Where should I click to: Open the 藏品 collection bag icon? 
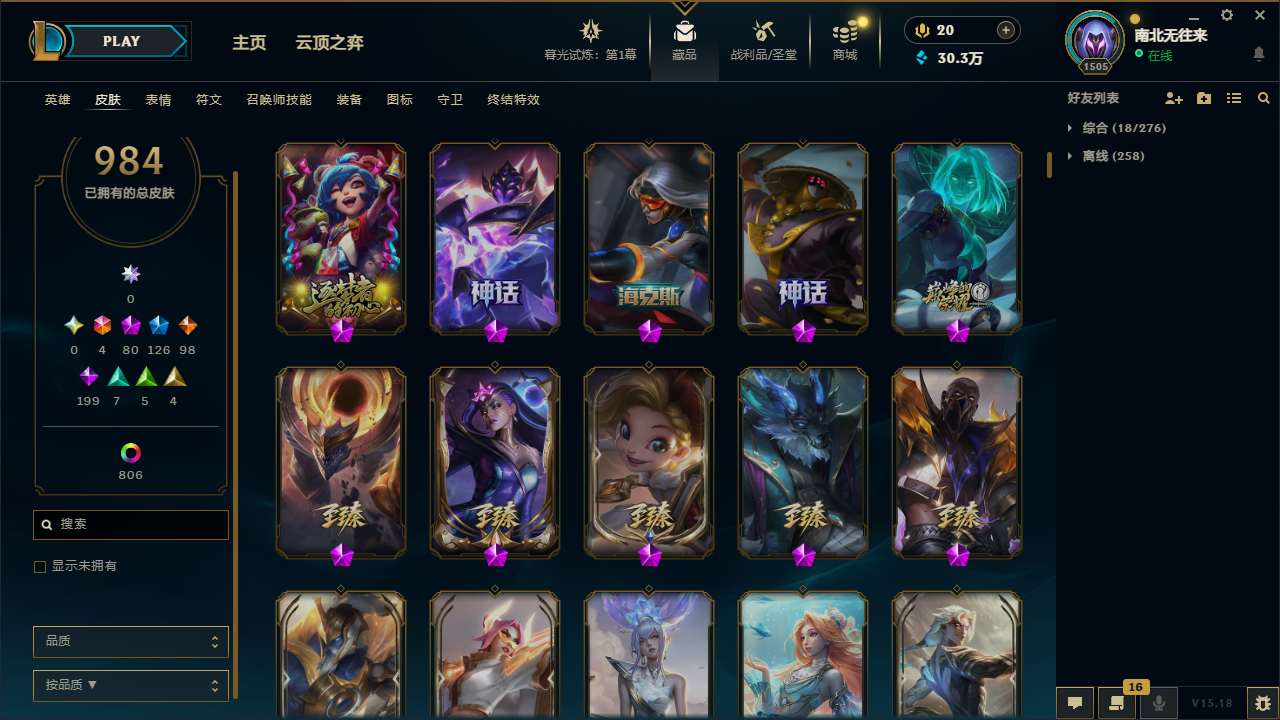[x=684, y=31]
